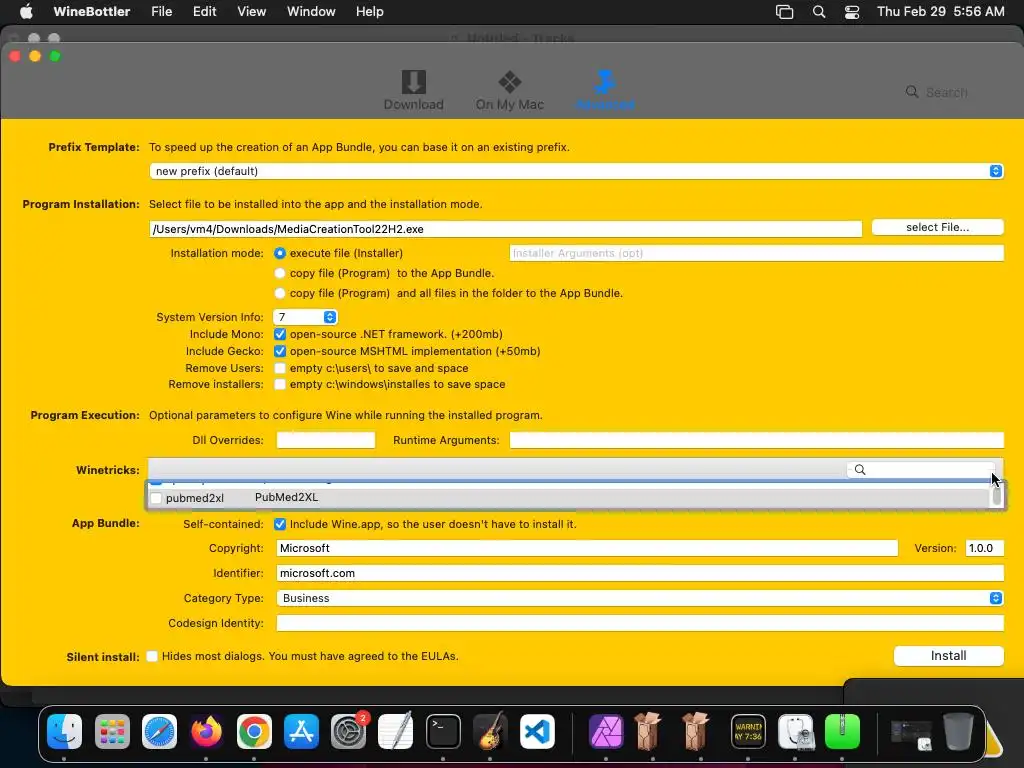Check the pubmed2xl winetricks entry
This screenshot has width=1024, height=768.
155,498
